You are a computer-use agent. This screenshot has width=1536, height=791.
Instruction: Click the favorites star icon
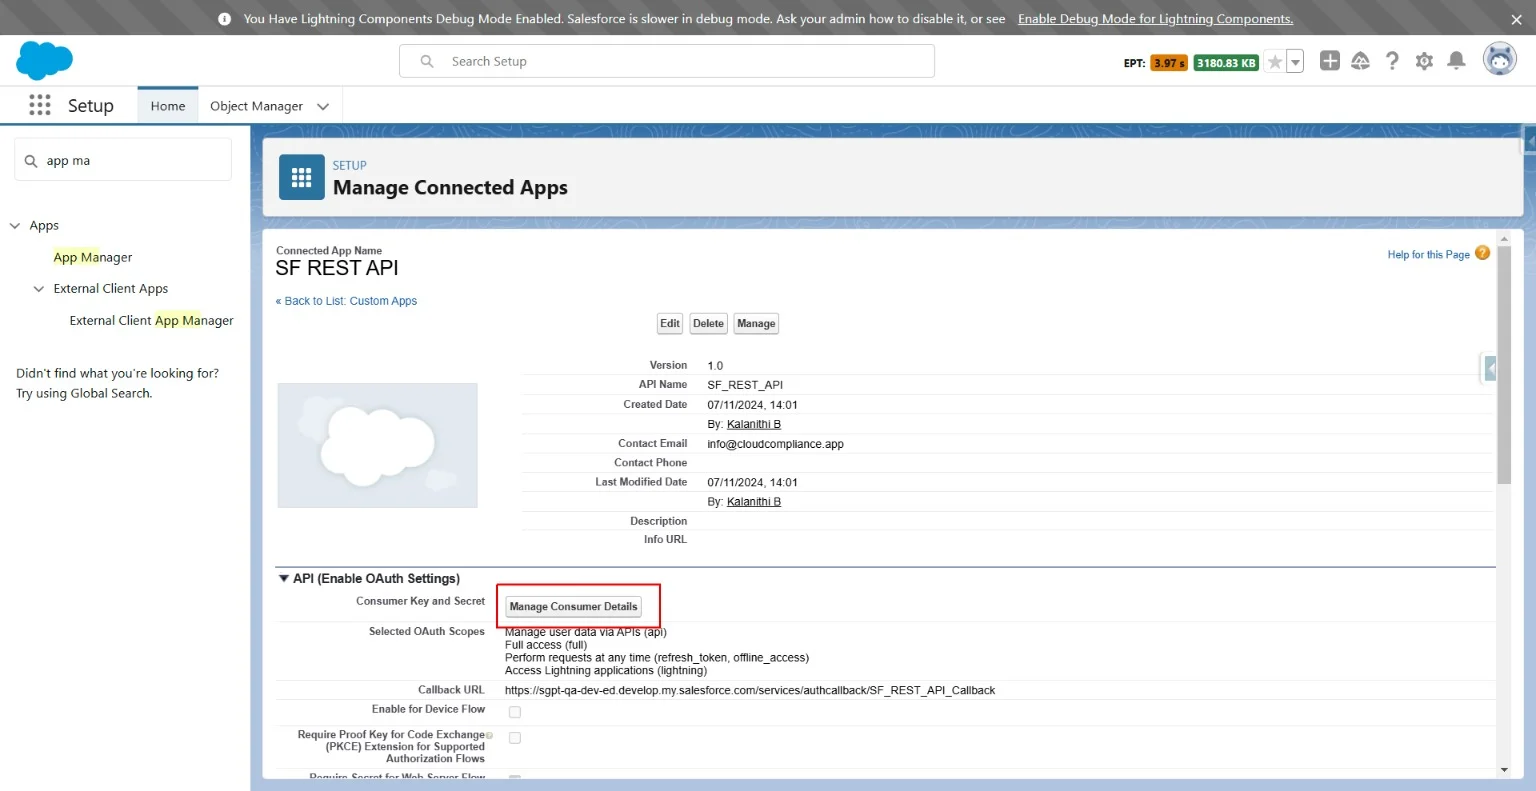point(1275,62)
